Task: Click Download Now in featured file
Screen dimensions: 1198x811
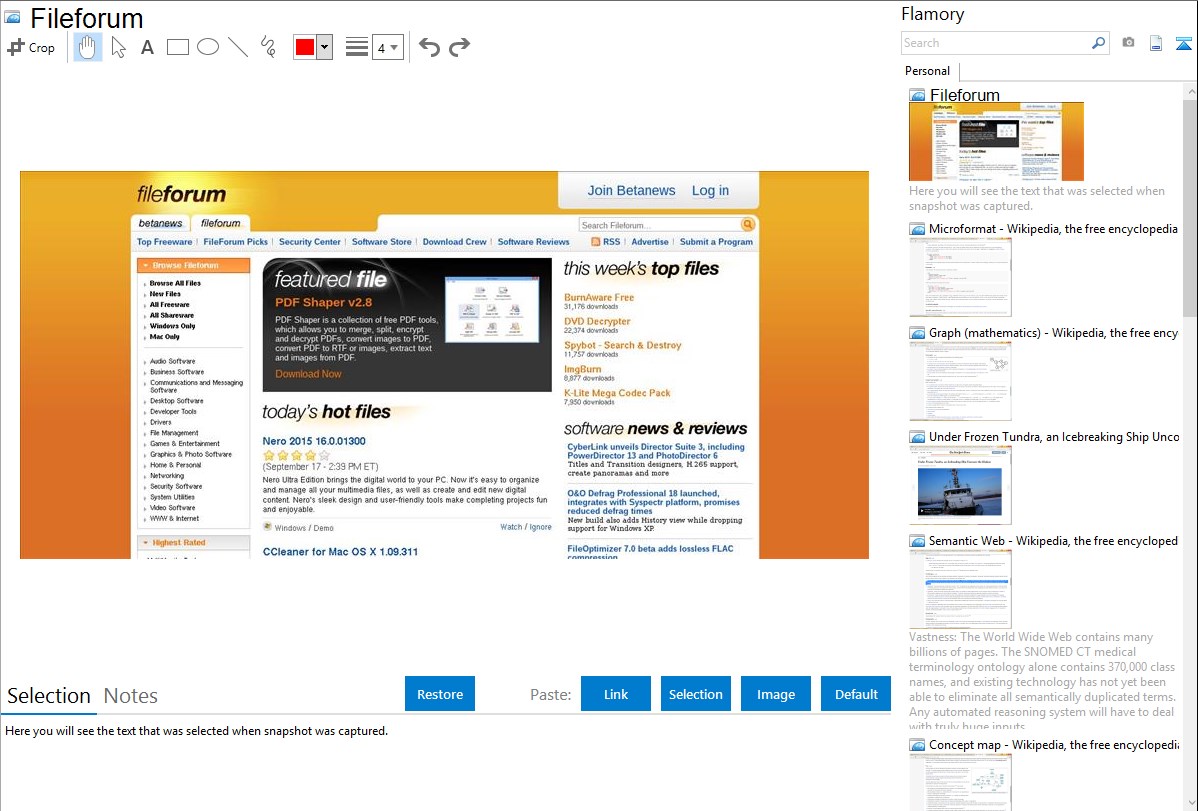Action: click(x=308, y=374)
